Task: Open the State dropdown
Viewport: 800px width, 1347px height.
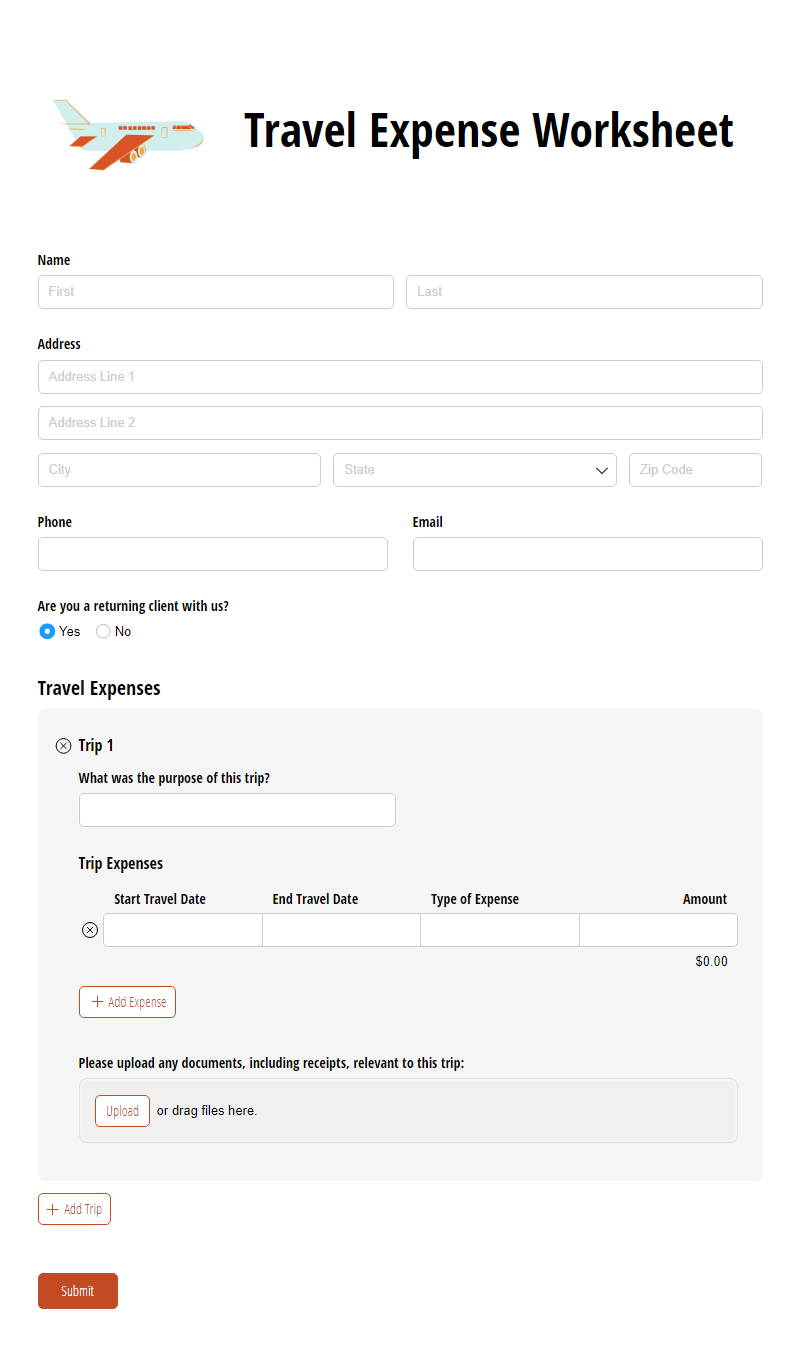Action: point(475,470)
